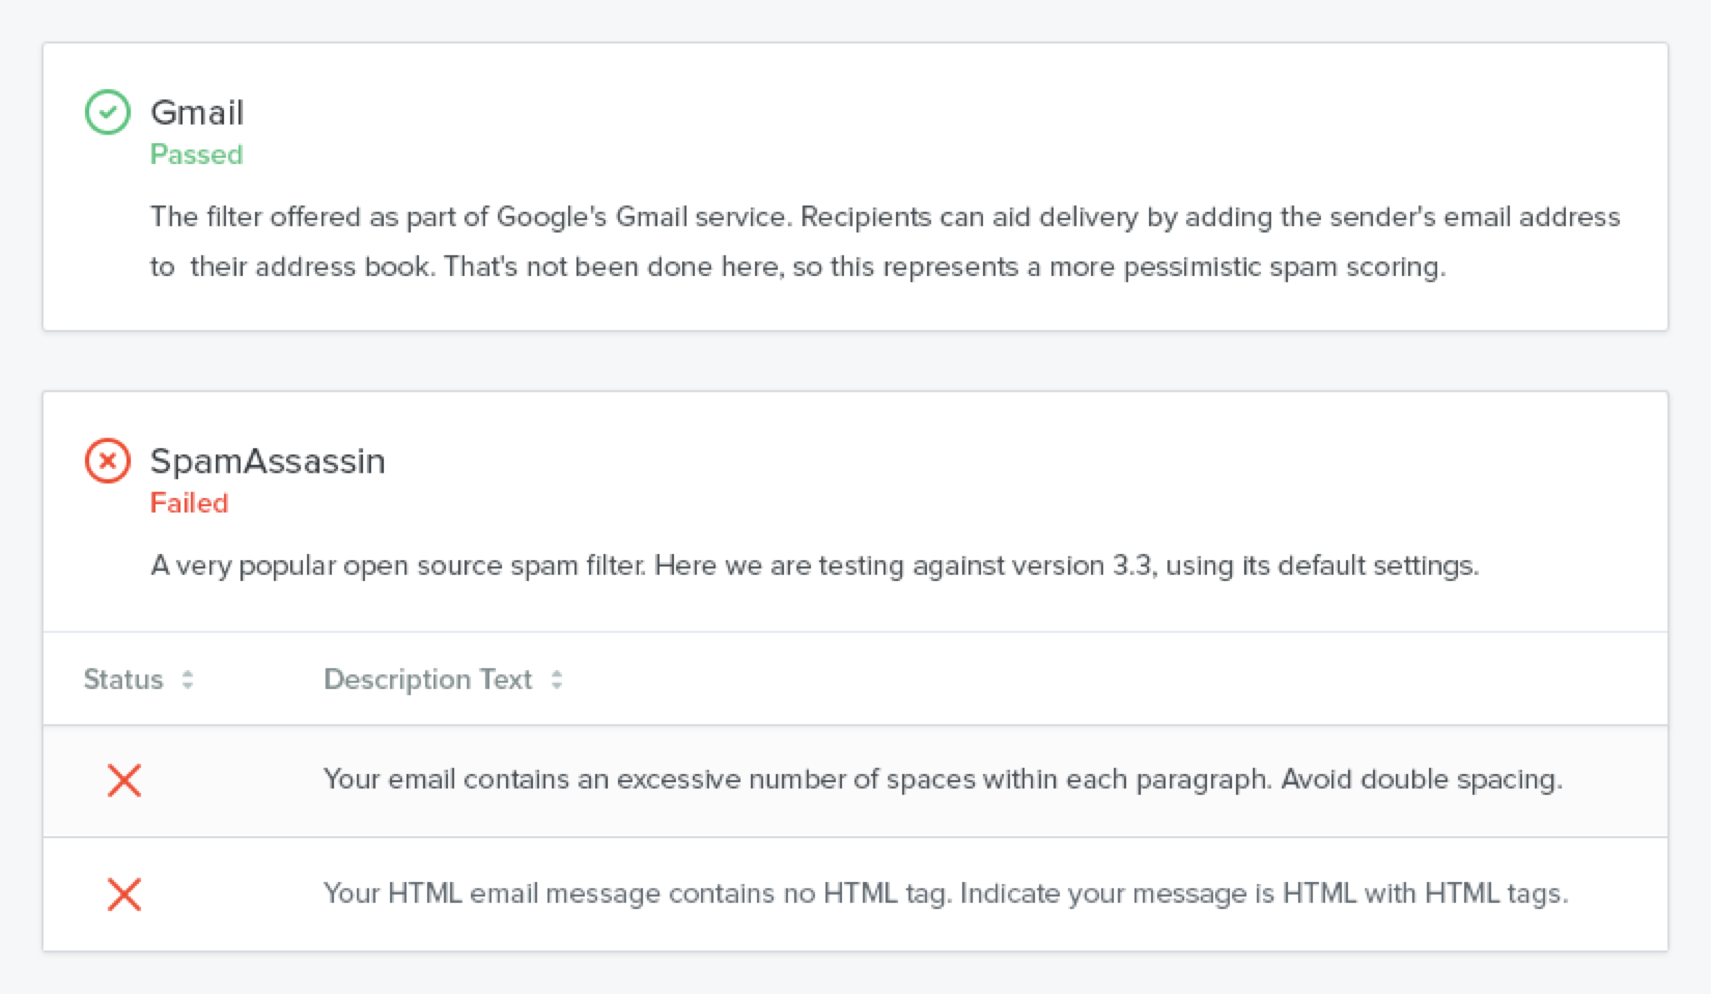Image resolution: width=1711 pixels, height=994 pixels.
Task: Toggle sort order on Description Text header
Action: (558, 679)
